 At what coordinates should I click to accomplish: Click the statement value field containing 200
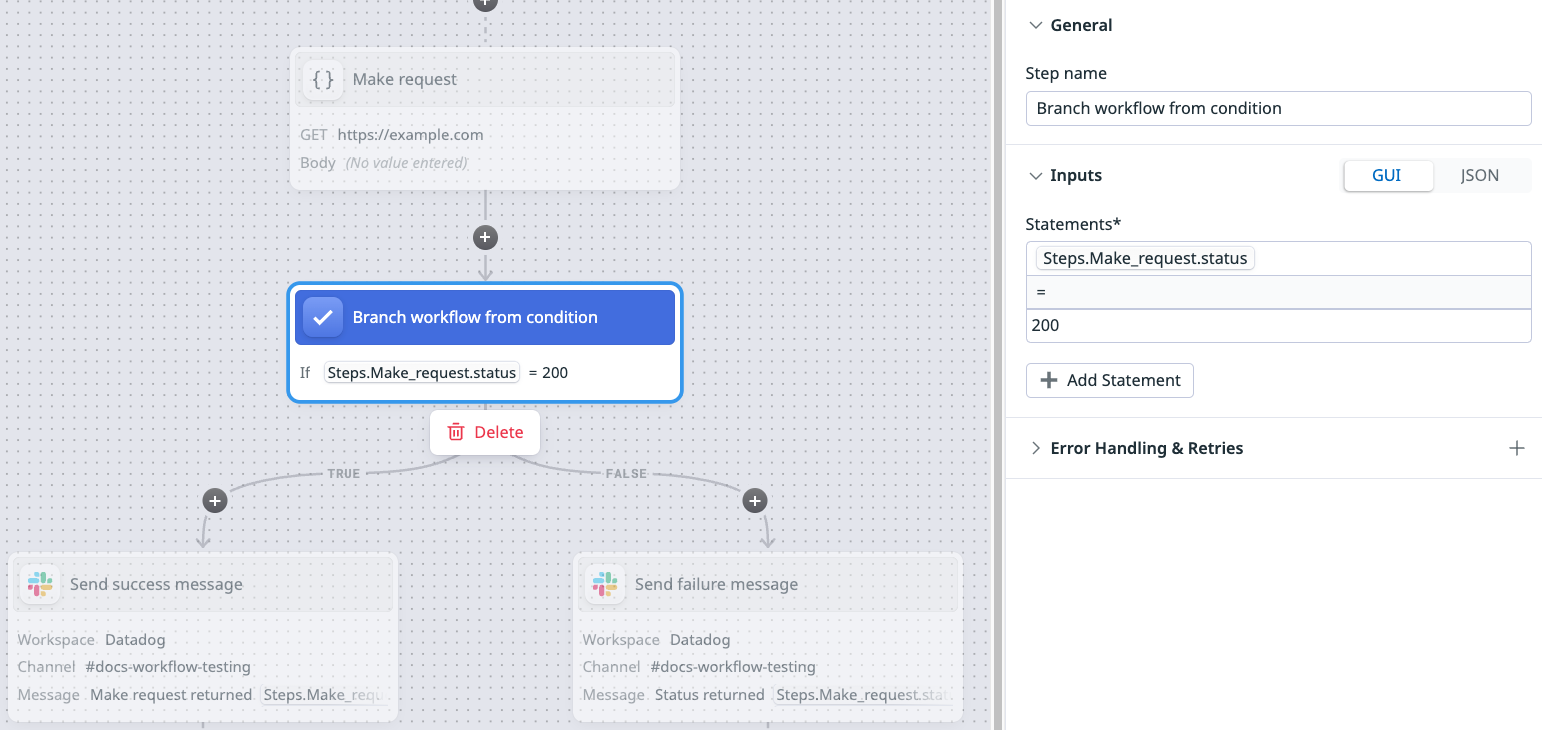(x=1278, y=326)
